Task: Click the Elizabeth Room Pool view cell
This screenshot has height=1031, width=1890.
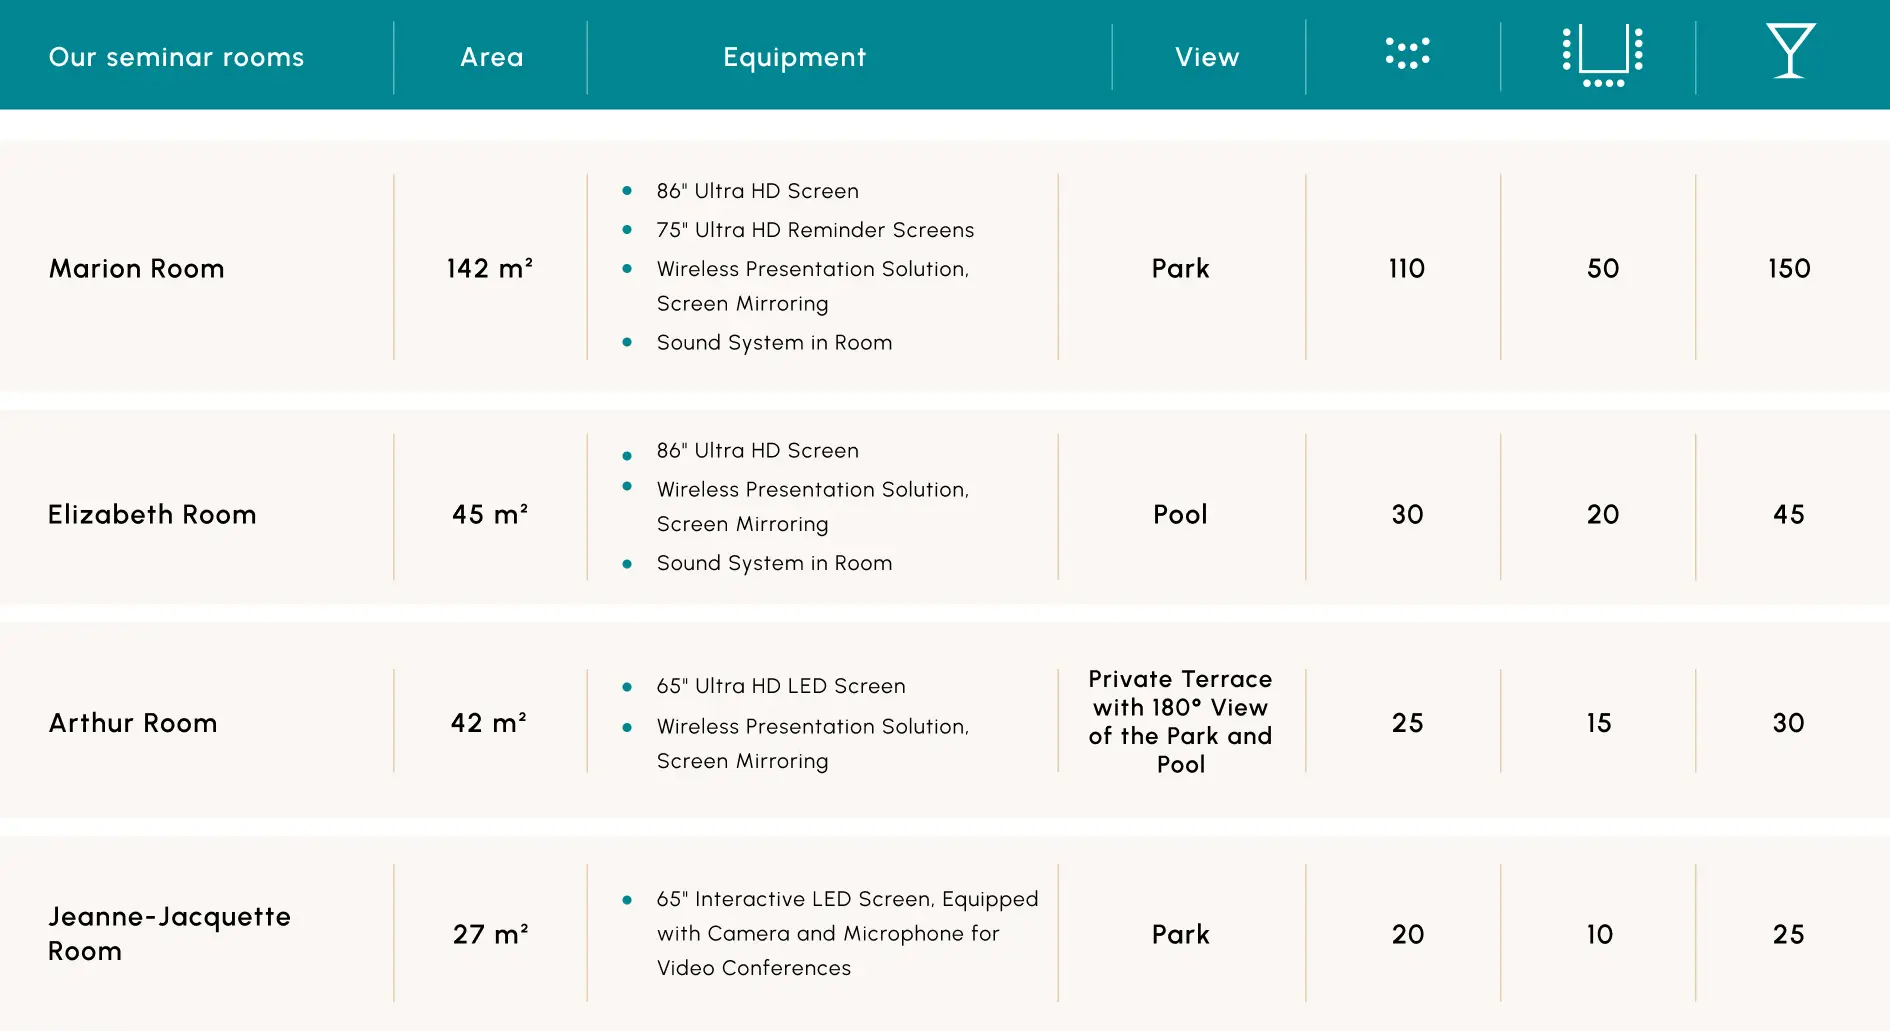Action: pos(1180,514)
